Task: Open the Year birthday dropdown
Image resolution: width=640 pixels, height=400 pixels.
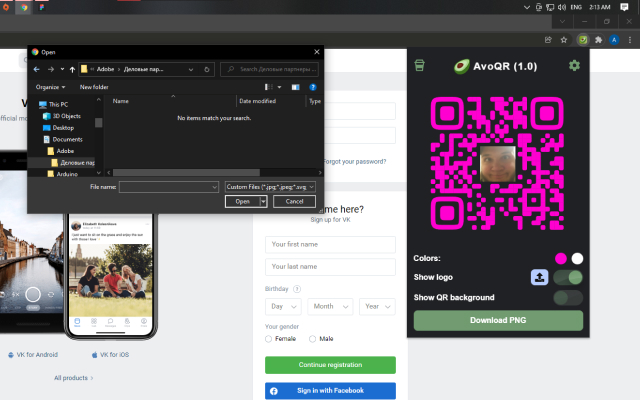Action: (378, 307)
